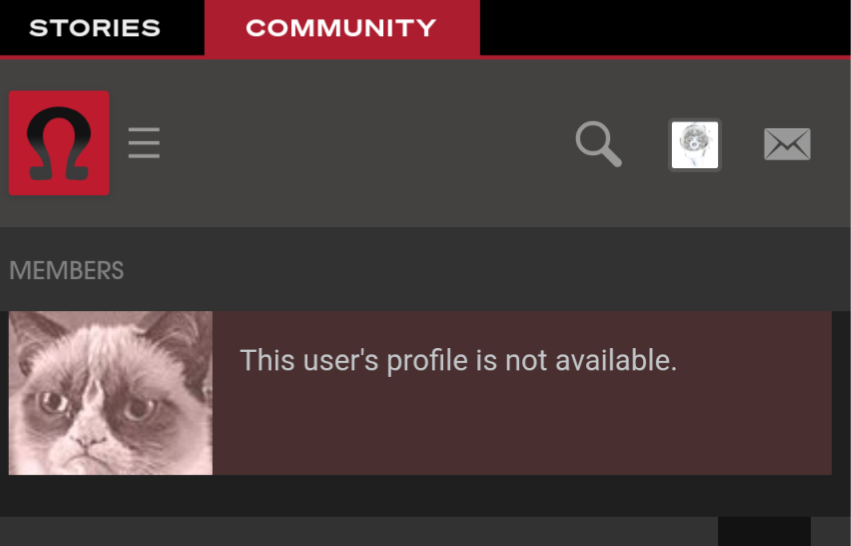
Task: Click the maroon error banner background
Action: point(521,434)
